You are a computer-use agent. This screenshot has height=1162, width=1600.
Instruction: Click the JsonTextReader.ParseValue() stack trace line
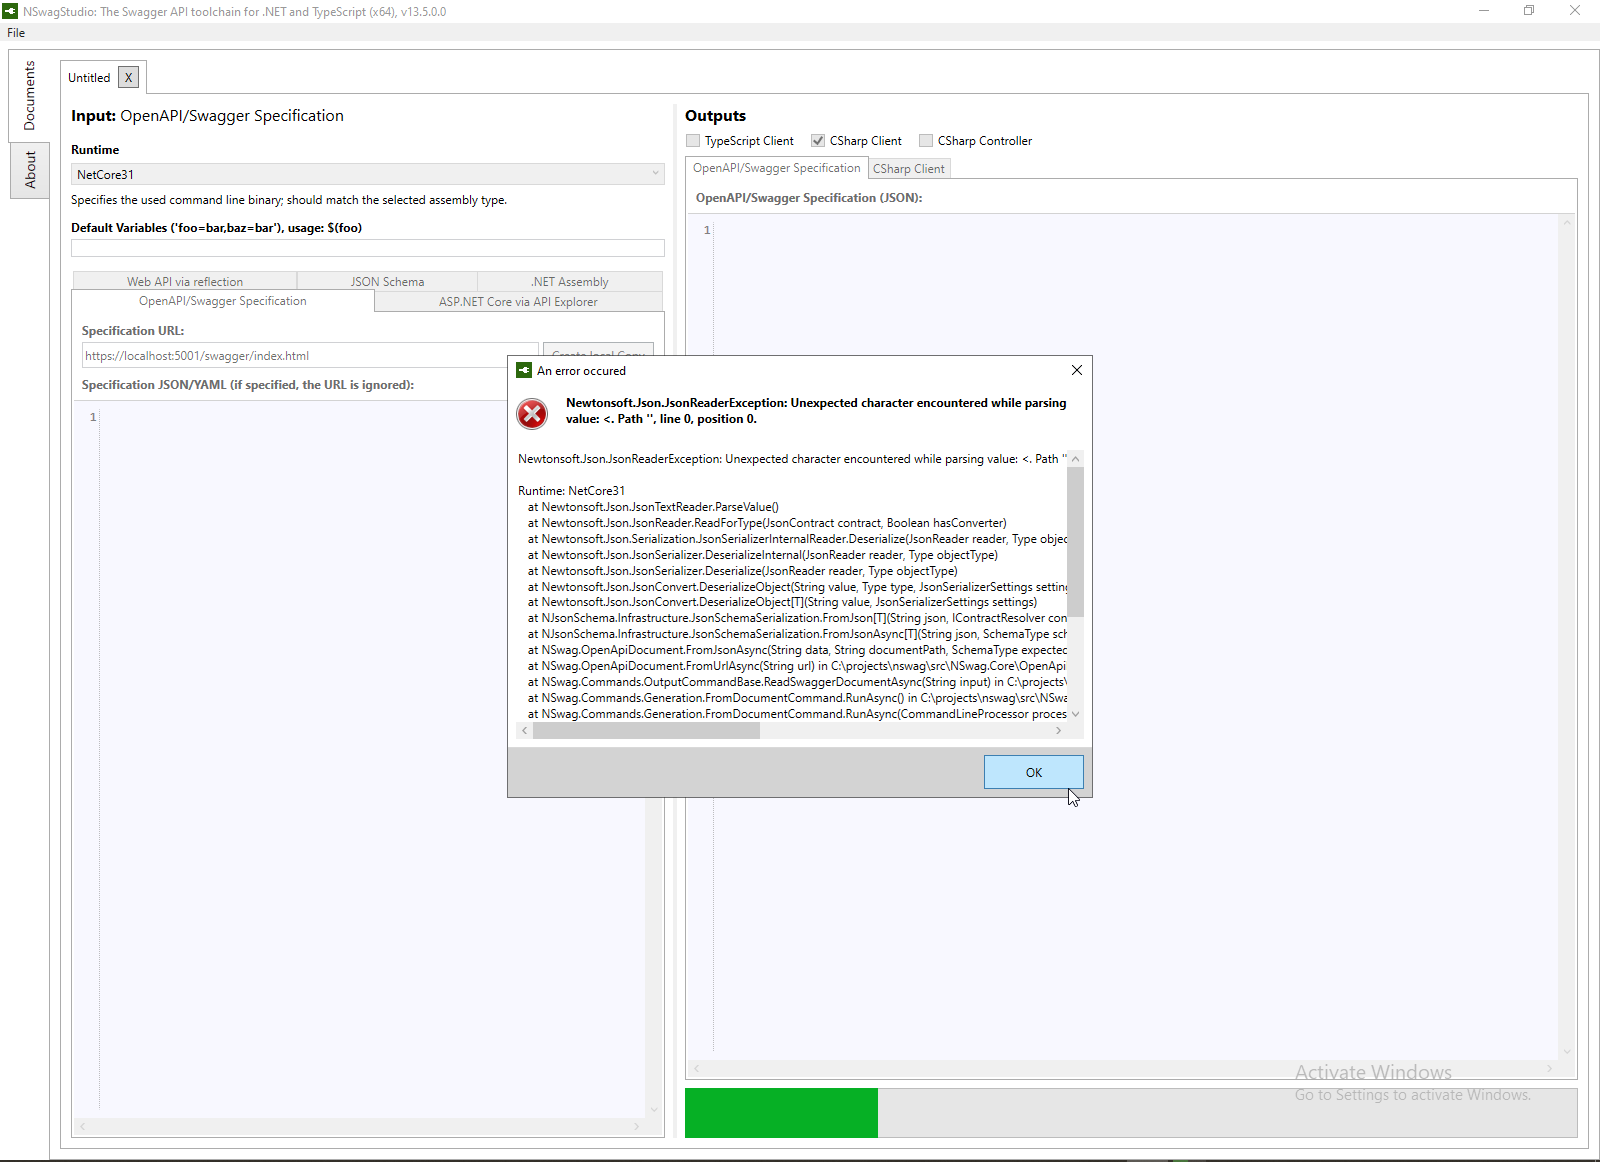click(653, 507)
